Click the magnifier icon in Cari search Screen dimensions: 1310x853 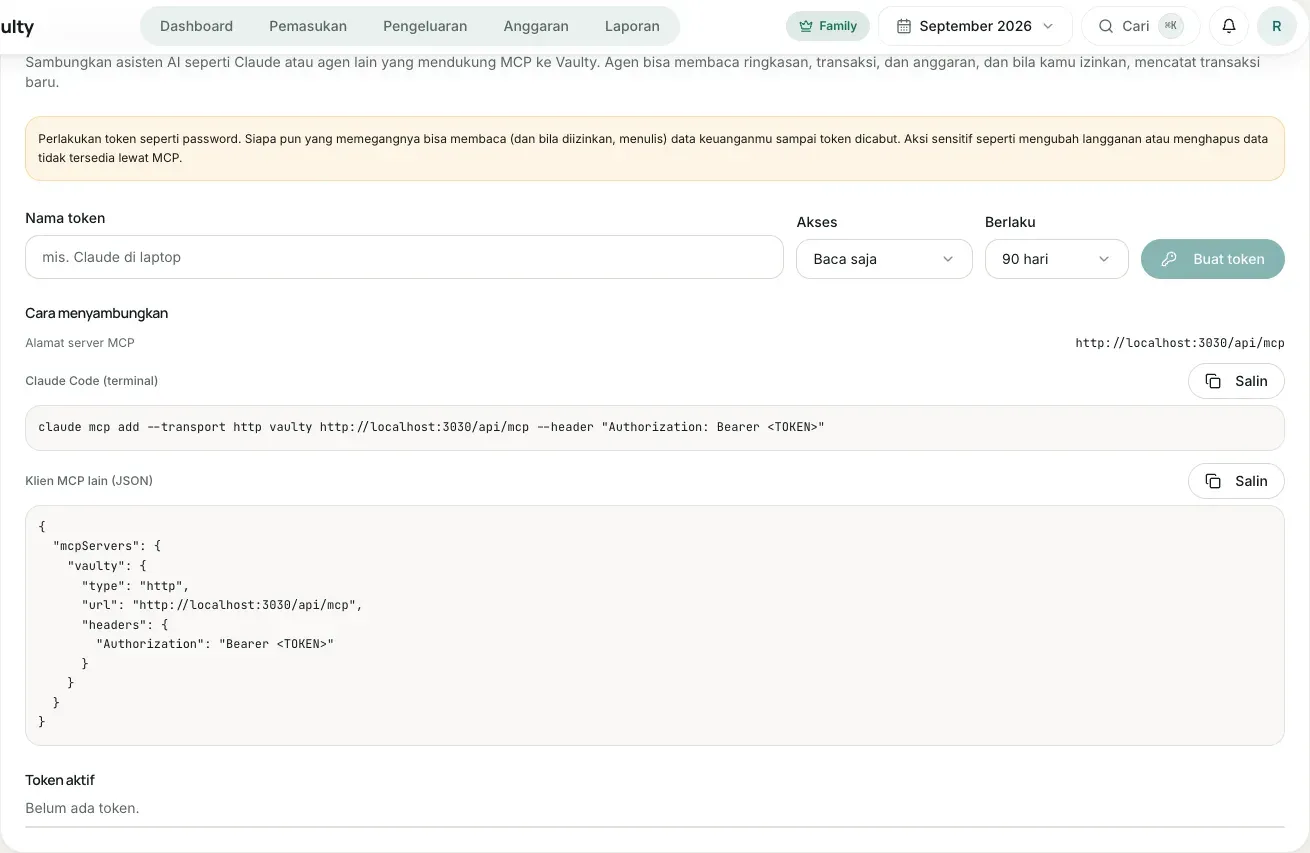coord(1106,26)
